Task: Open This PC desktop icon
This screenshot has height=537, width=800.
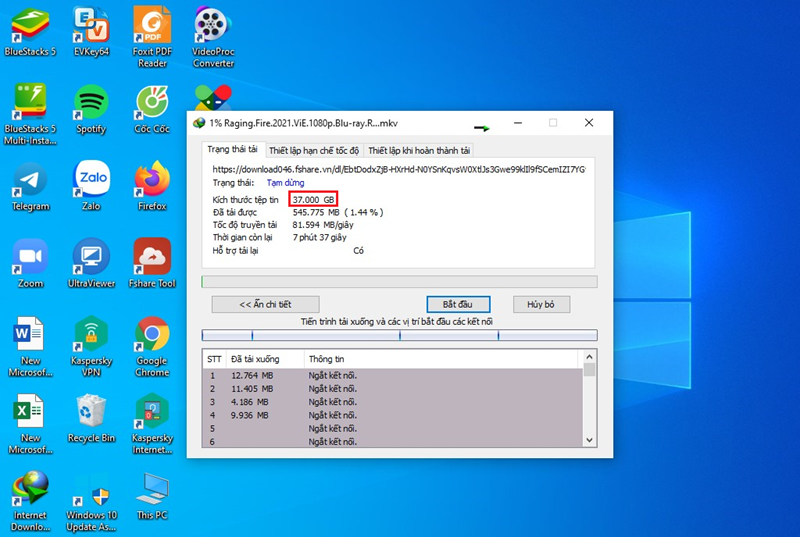Action: (x=152, y=496)
